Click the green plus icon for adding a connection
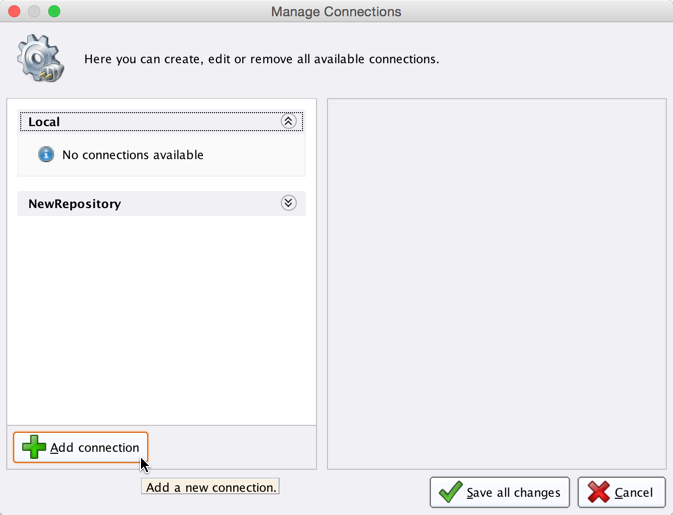 pyautogui.click(x=34, y=447)
